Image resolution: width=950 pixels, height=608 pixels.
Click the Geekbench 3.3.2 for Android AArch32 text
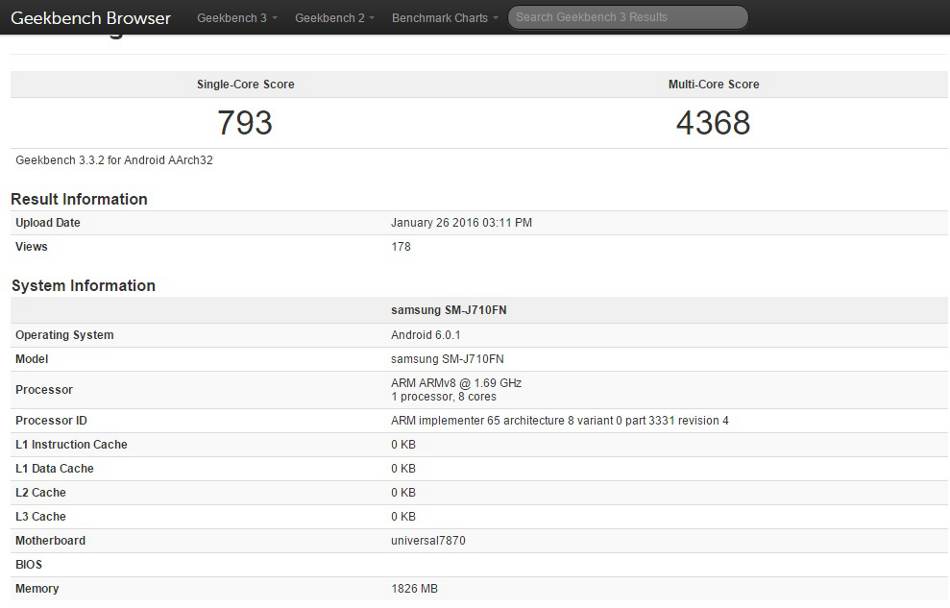pos(114,160)
